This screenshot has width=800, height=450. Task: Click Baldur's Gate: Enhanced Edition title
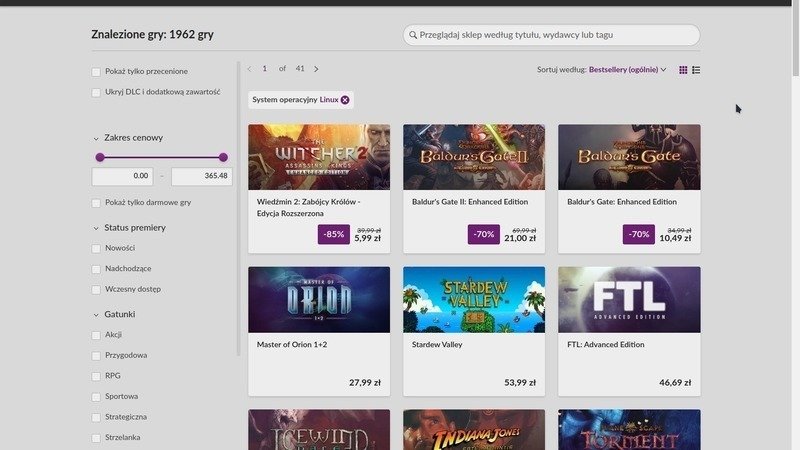pos(622,202)
